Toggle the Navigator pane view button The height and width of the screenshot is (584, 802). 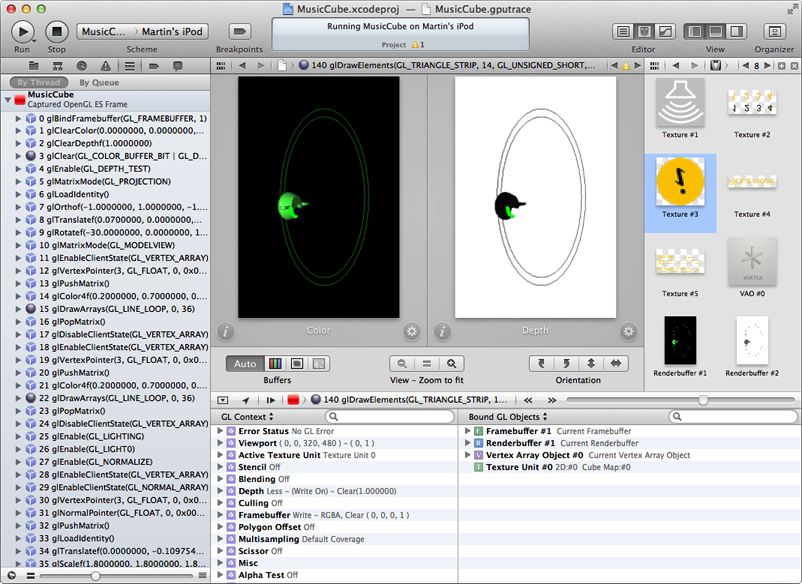[695, 32]
